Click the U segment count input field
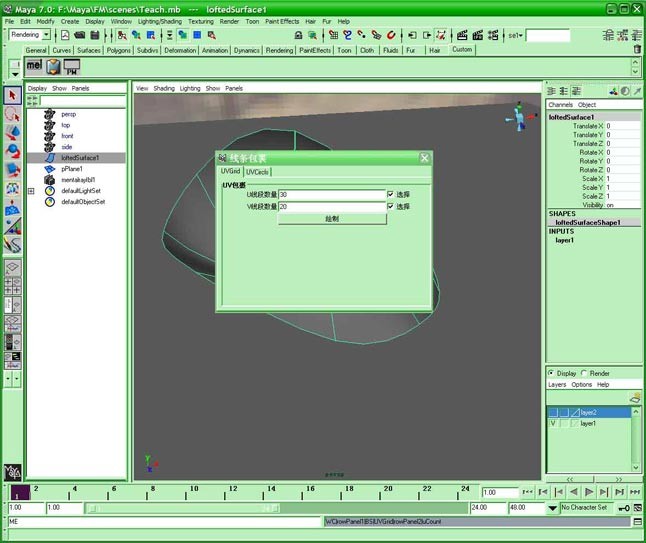The image size is (646, 543). (x=332, y=194)
